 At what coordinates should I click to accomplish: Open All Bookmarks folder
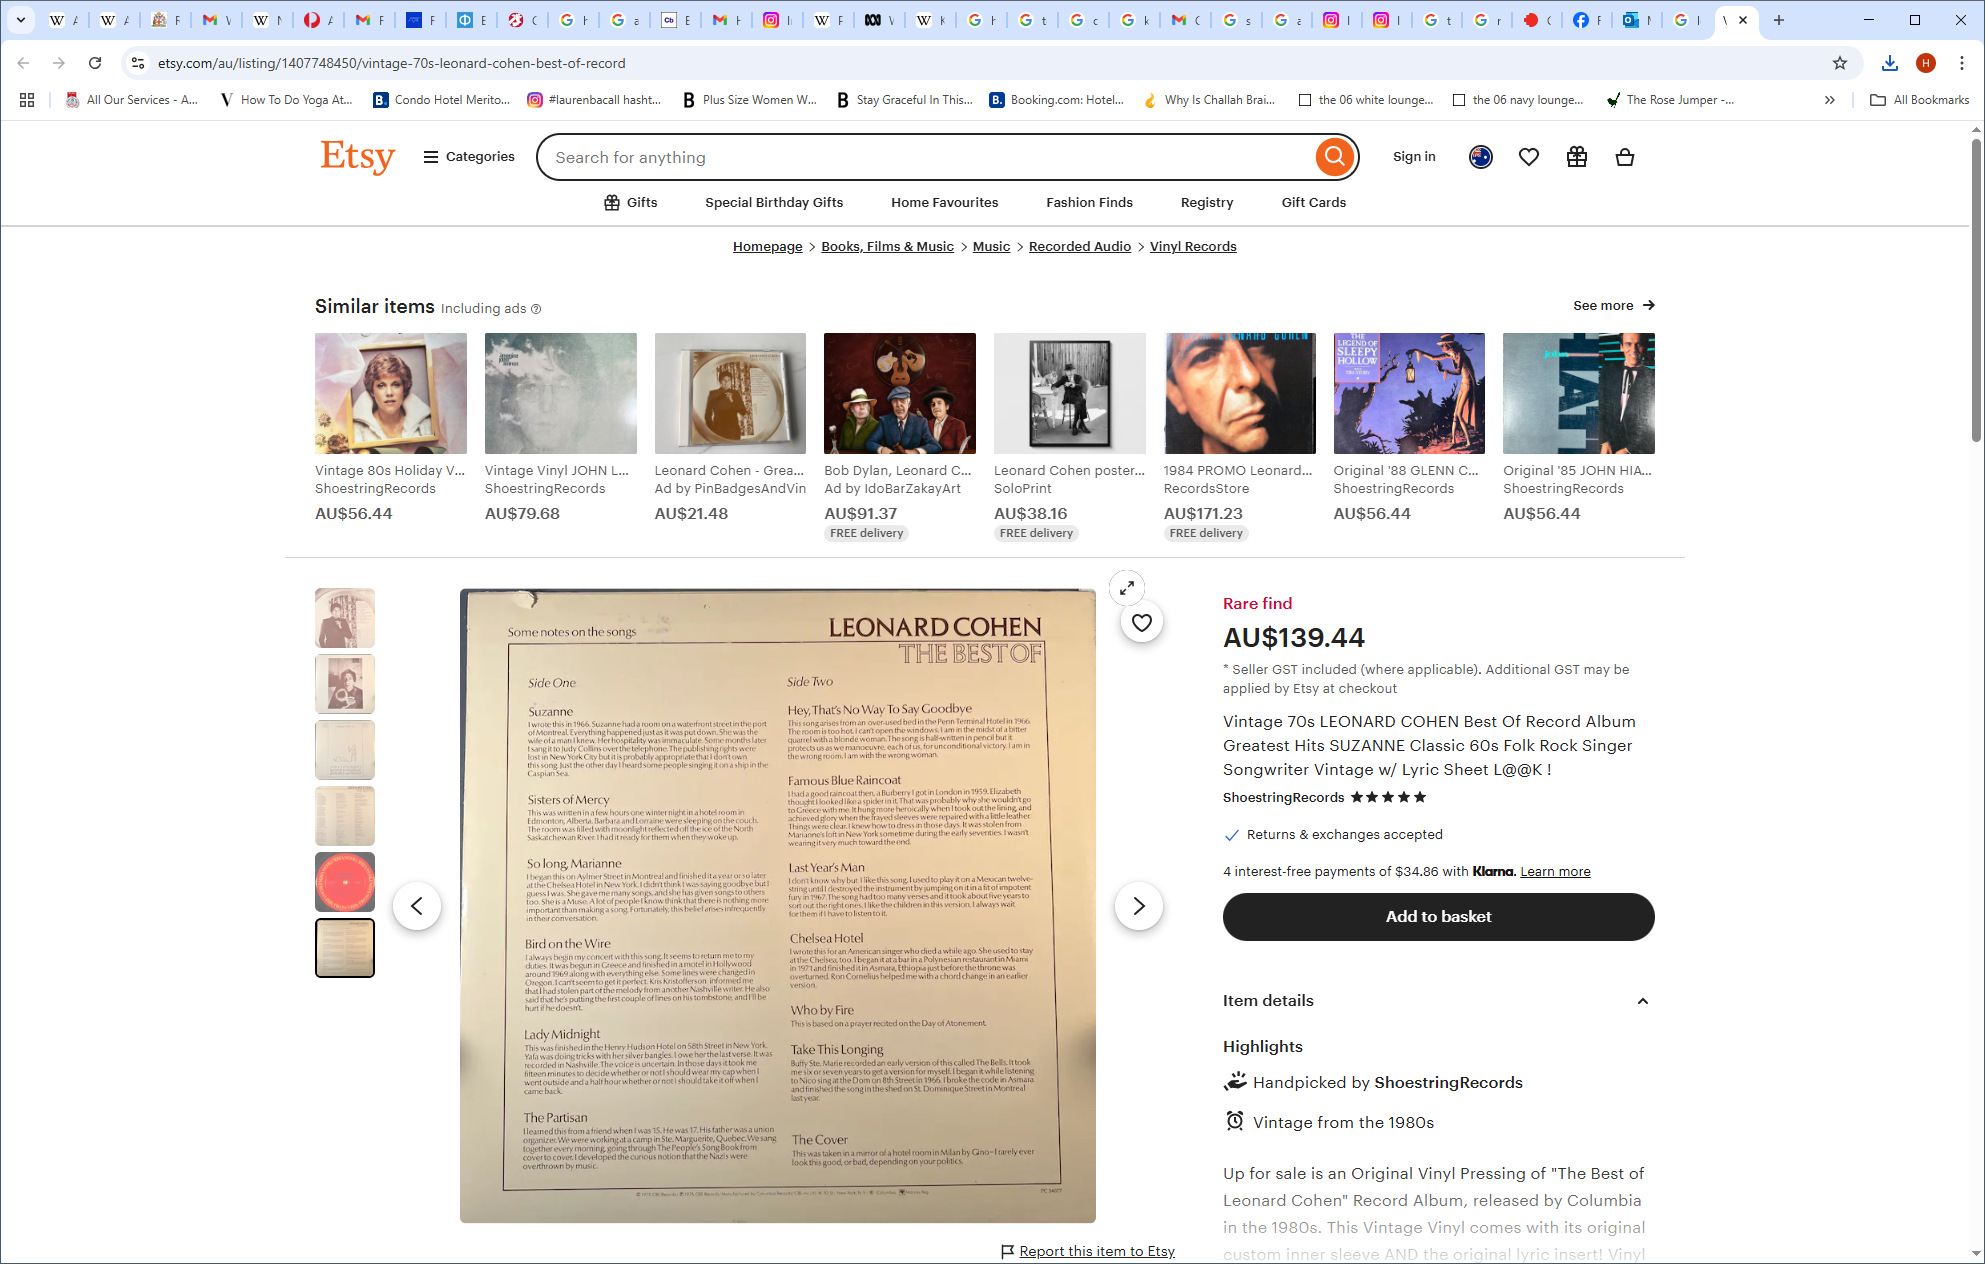click(1919, 100)
